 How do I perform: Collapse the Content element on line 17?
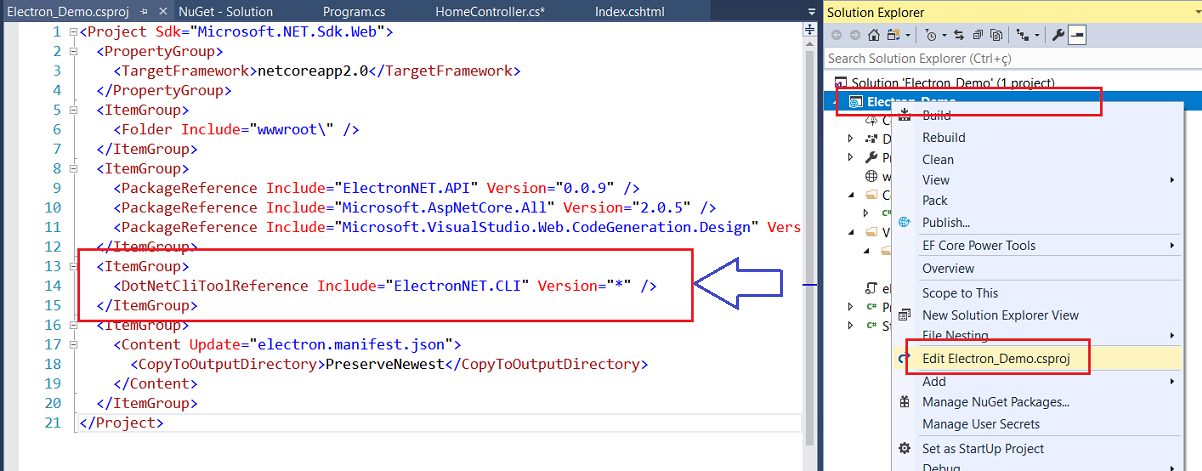coord(72,345)
